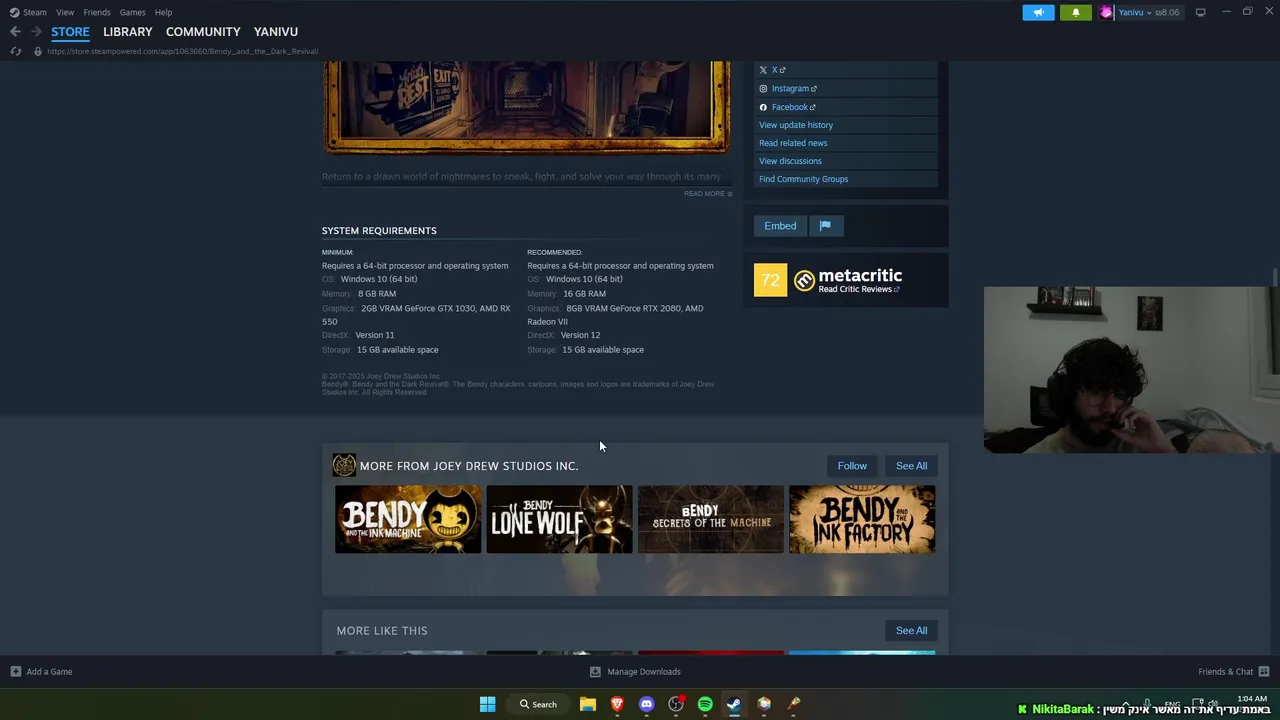Find Community Groups

coord(803,179)
